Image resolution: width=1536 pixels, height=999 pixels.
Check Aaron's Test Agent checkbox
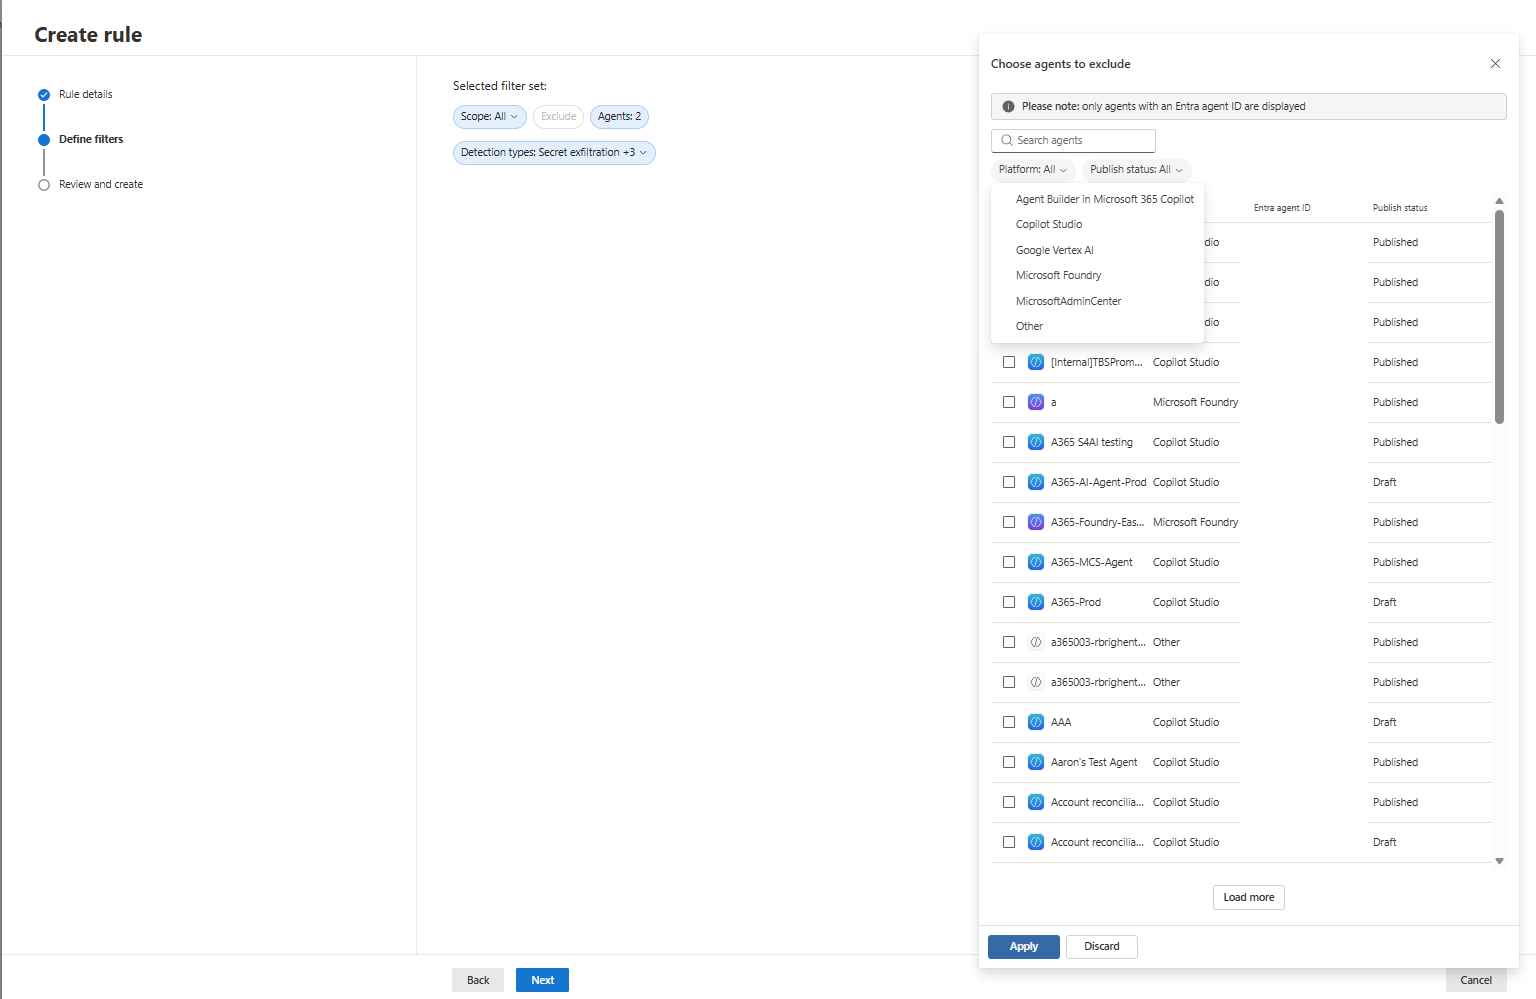pos(1009,762)
